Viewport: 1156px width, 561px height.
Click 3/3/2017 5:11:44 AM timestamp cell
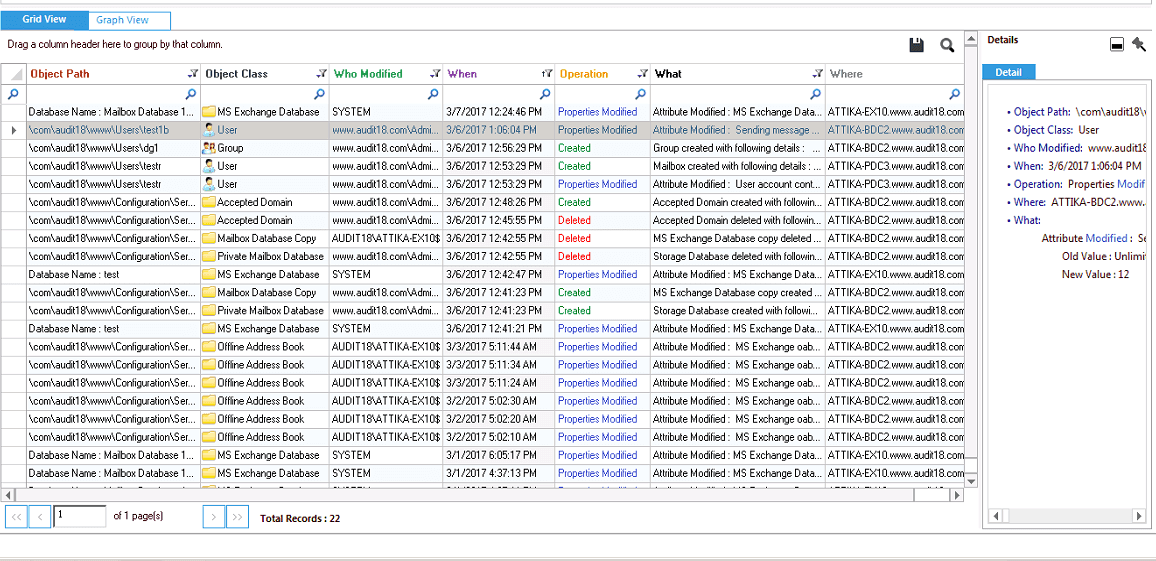[x=499, y=346]
